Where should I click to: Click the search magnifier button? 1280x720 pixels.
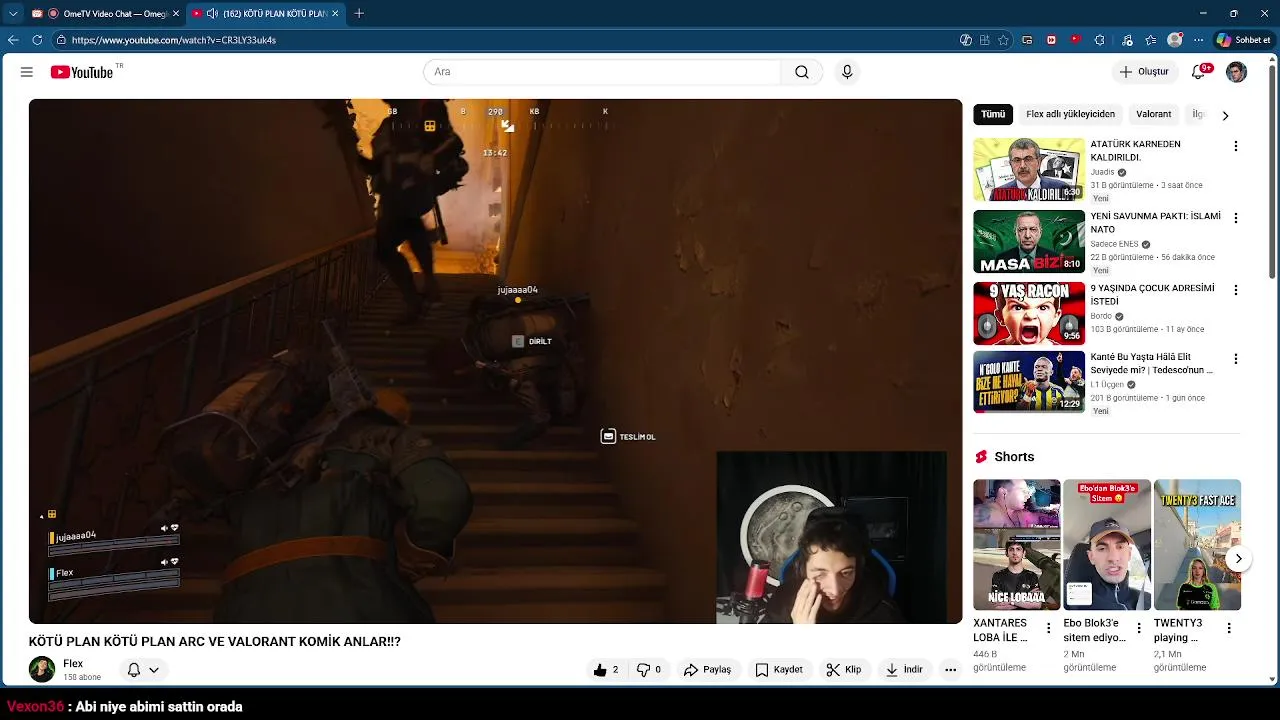point(802,72)
